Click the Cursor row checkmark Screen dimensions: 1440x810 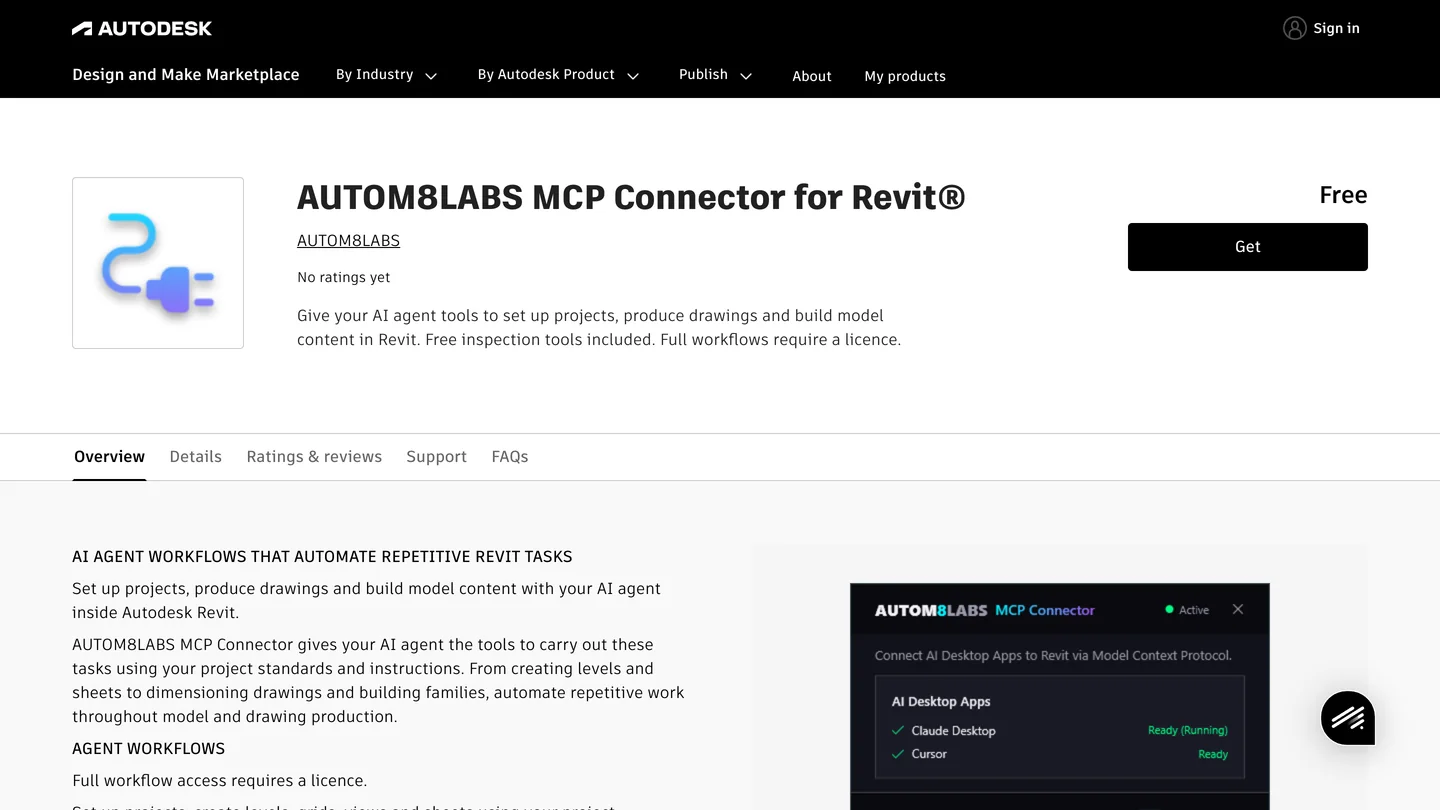click(898, 754)
